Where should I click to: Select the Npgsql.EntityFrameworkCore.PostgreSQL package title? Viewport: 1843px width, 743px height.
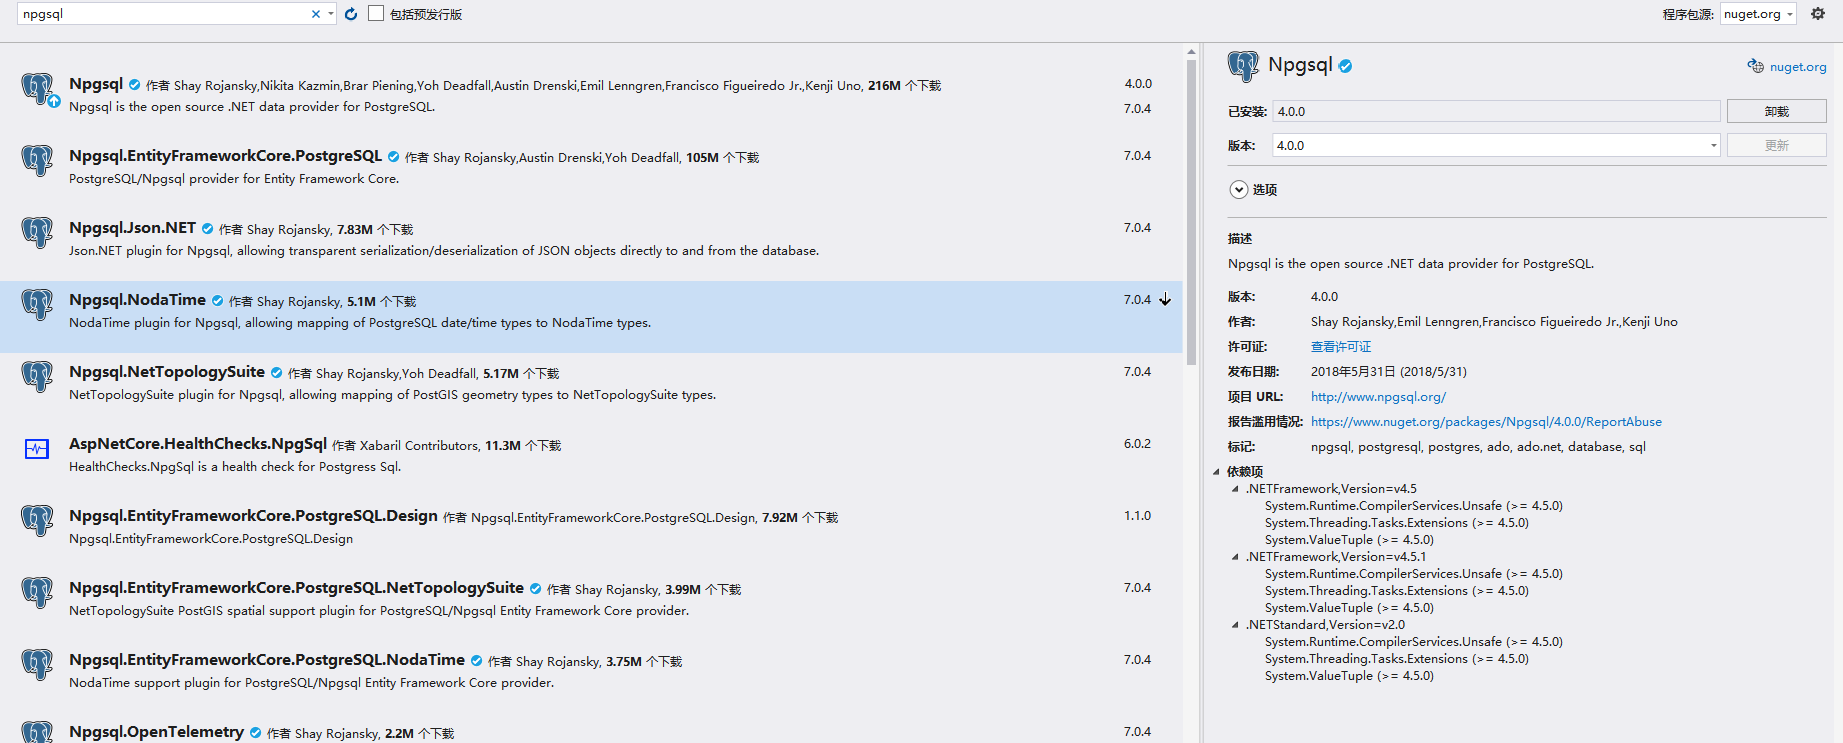point(225,156)
